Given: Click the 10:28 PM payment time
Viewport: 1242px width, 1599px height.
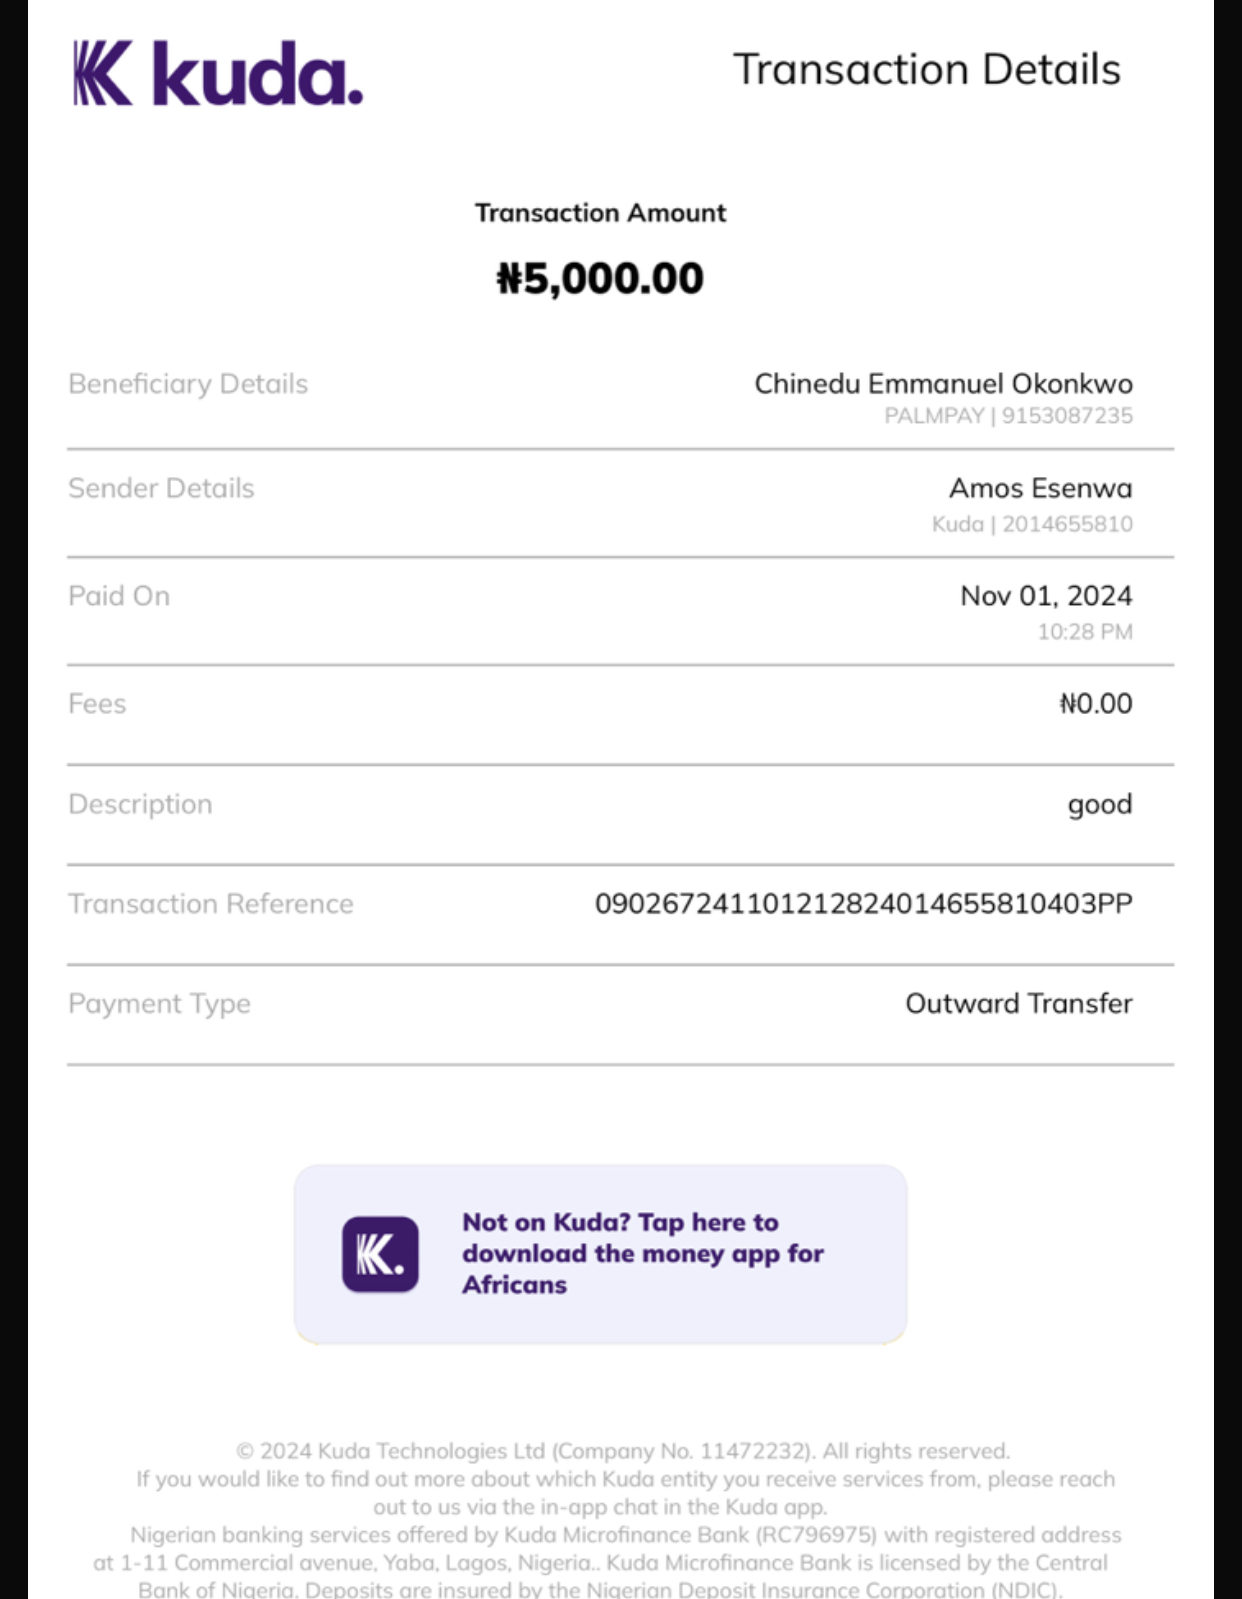Looking at the screenshot, I should click(x=1084, y=632).
